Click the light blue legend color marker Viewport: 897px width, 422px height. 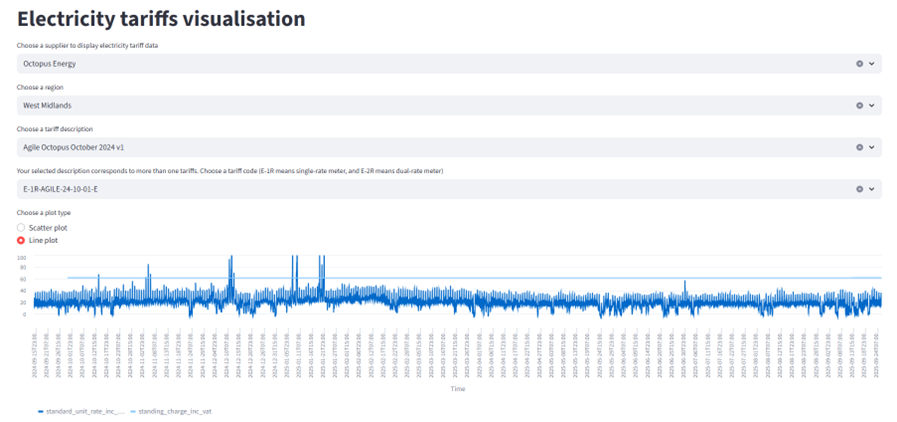click(132, 411)
